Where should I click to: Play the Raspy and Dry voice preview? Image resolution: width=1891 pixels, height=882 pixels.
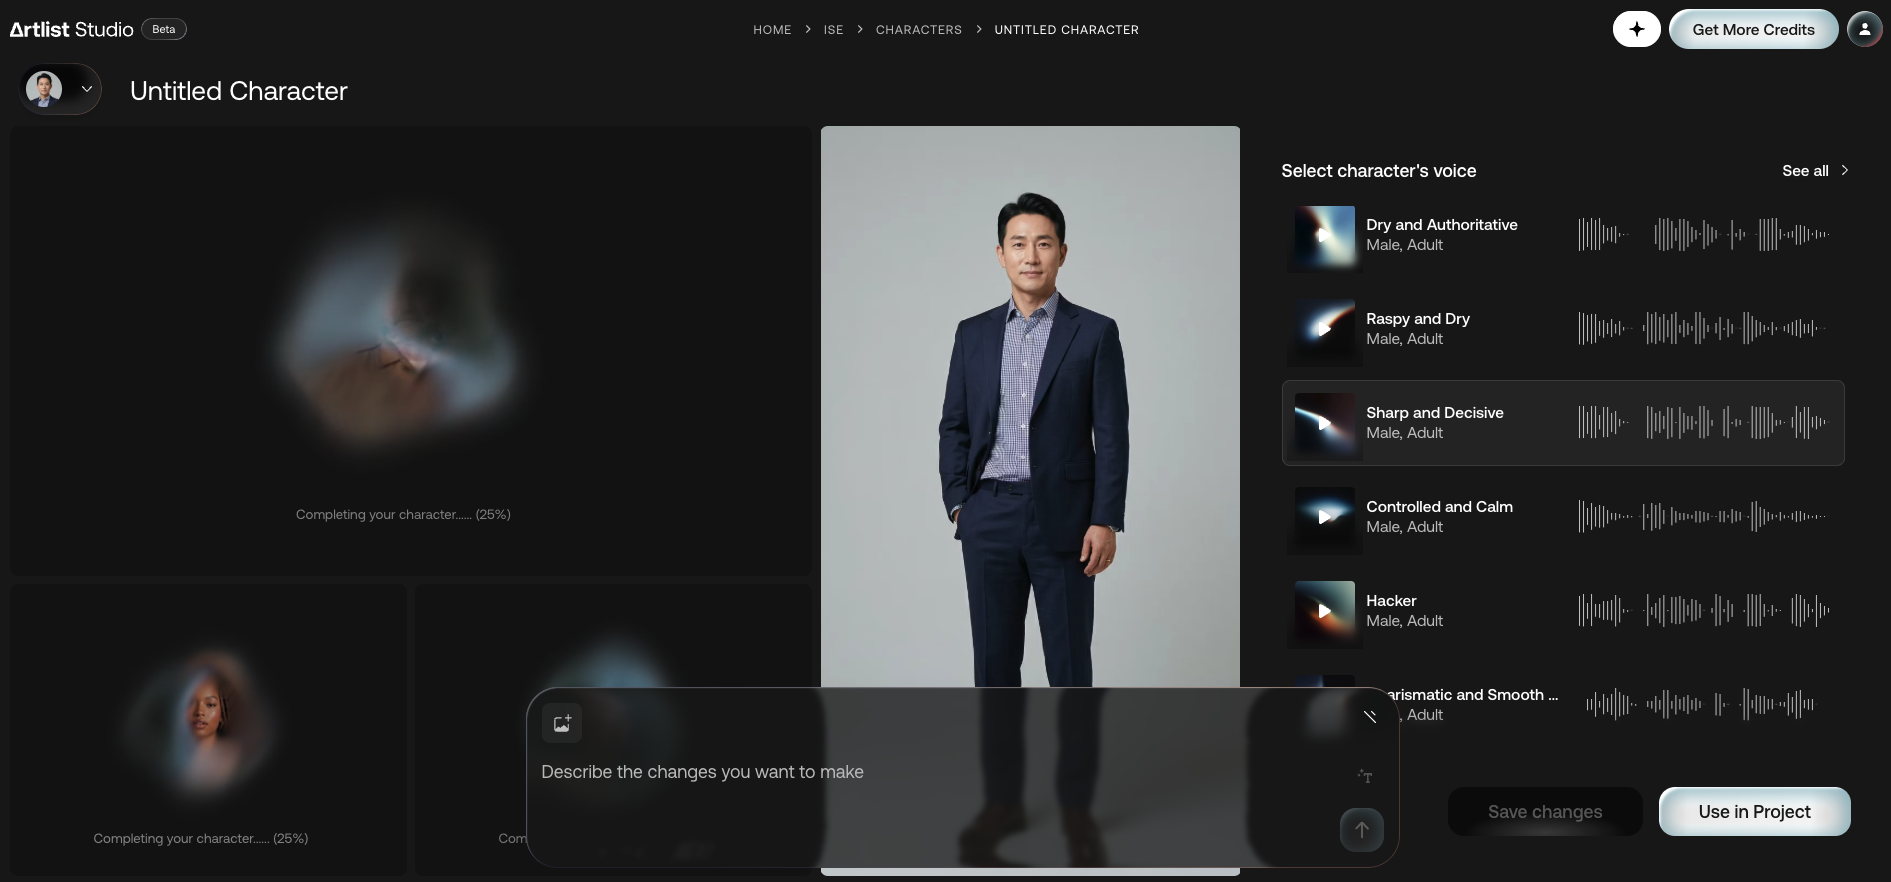pos(1325,330)
